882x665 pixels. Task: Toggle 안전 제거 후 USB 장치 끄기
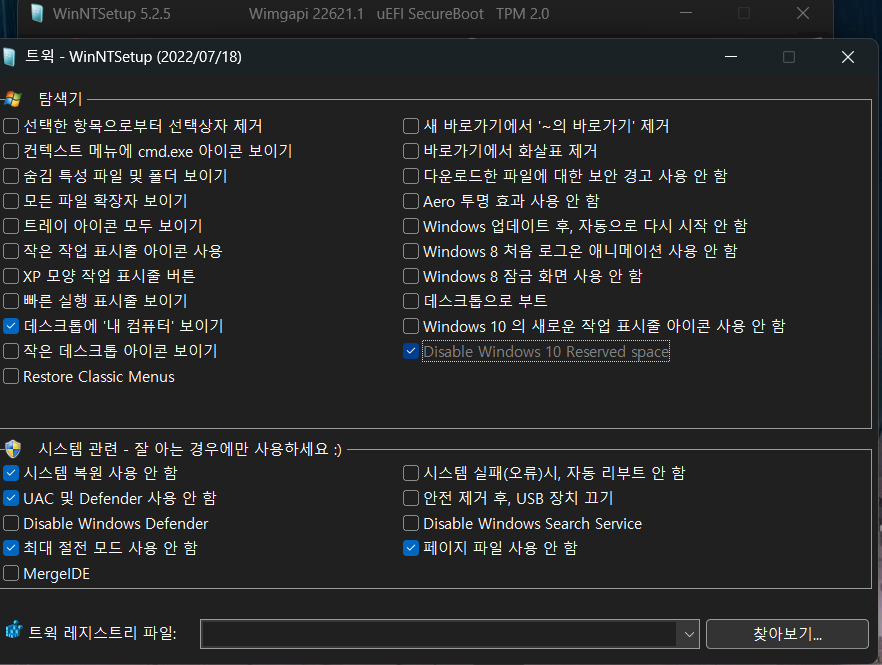point(411,498)
